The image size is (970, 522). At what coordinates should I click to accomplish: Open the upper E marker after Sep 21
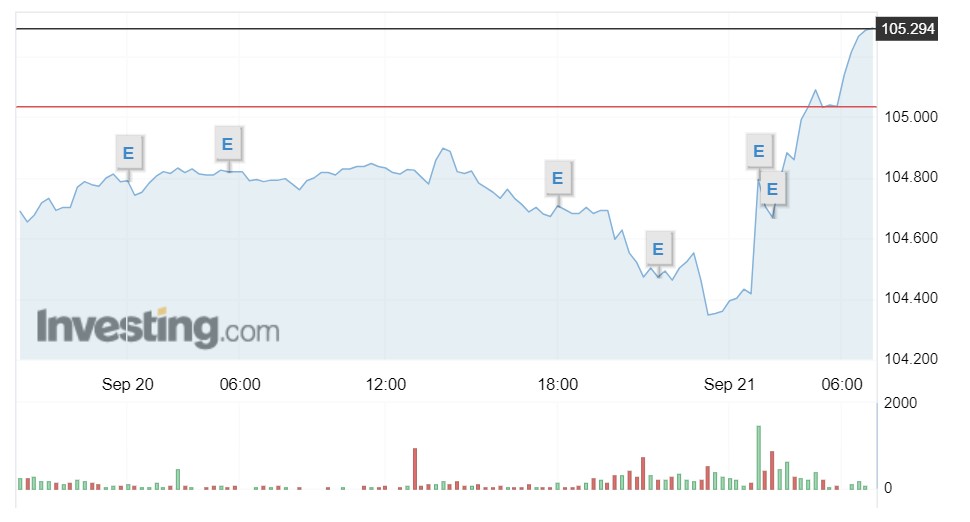pyautogui.click(x=758, y=151)
